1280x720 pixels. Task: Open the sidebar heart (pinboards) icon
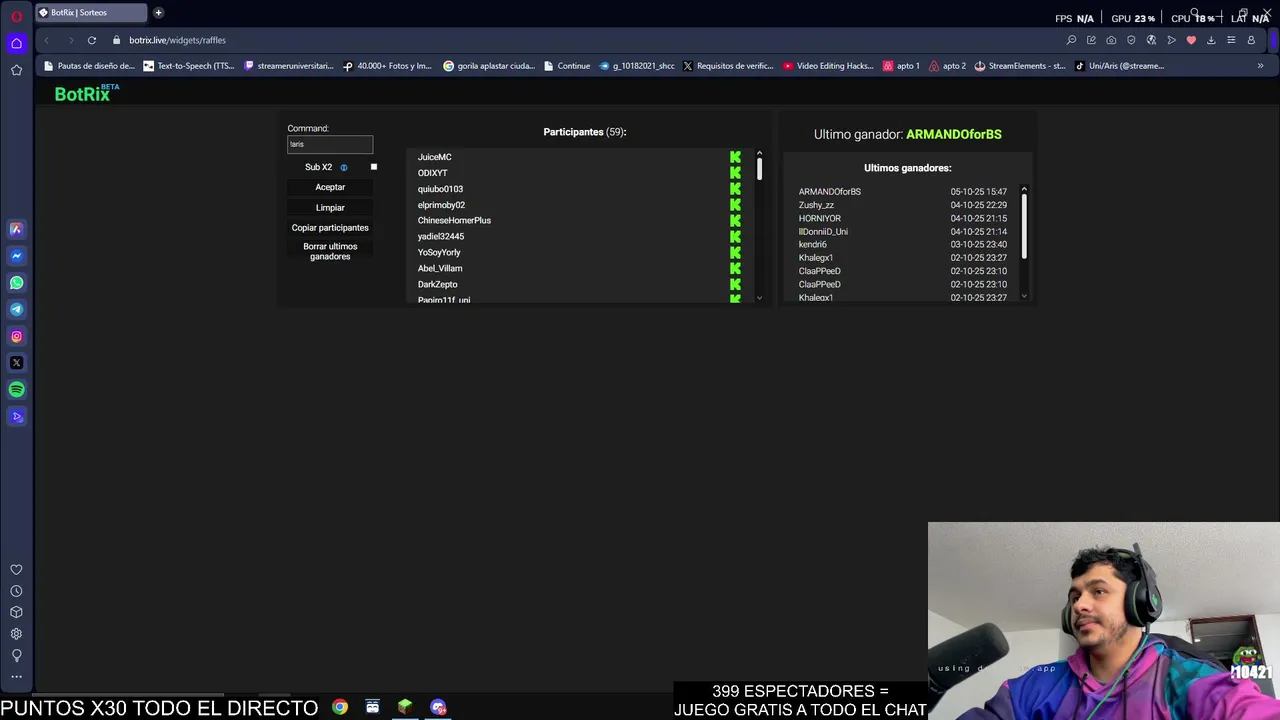pos(16,570)
